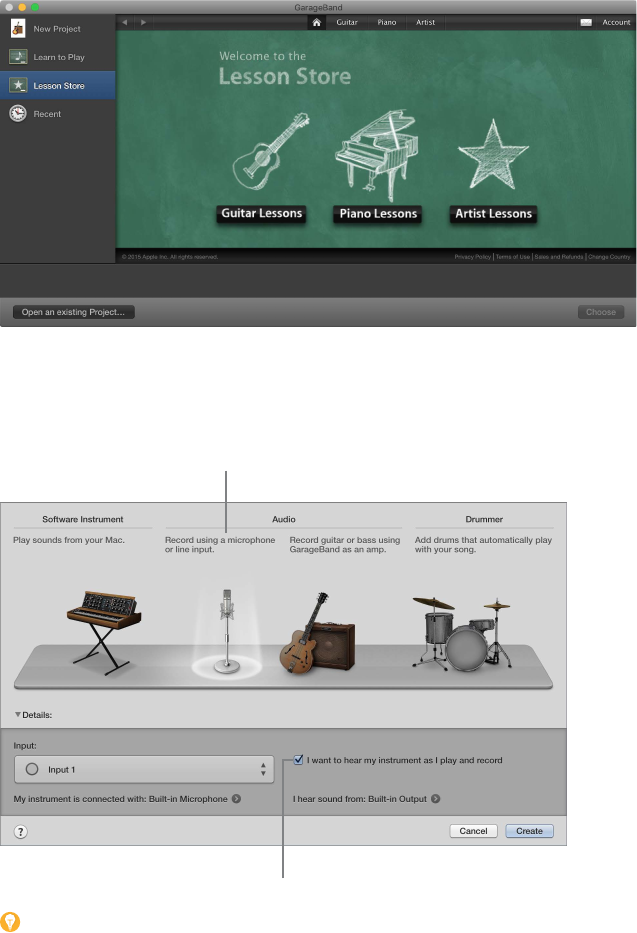Viewport: 637px width, 933px height.
Task: Choose the Drummer drum kit icon
Action: point(462,633)
